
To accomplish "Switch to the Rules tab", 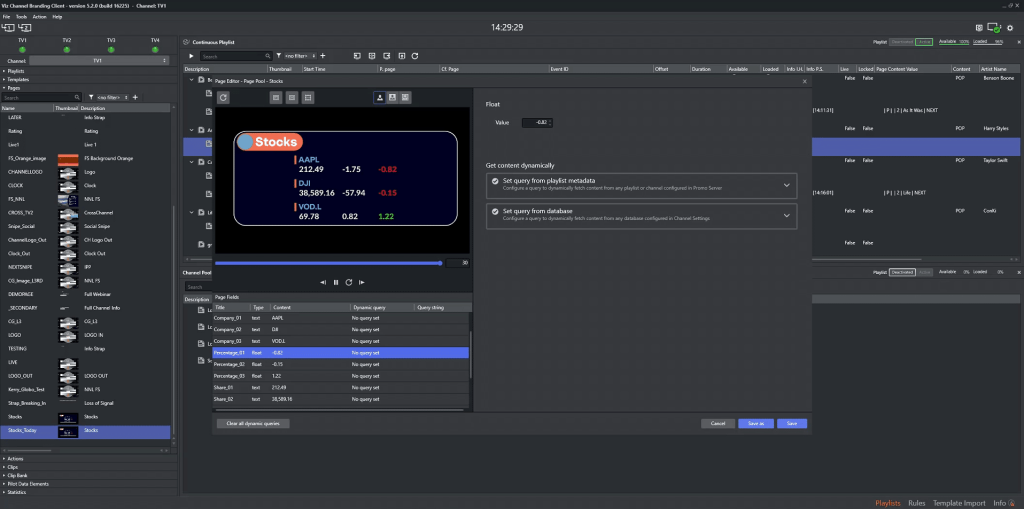I will (x=917, y=502).
